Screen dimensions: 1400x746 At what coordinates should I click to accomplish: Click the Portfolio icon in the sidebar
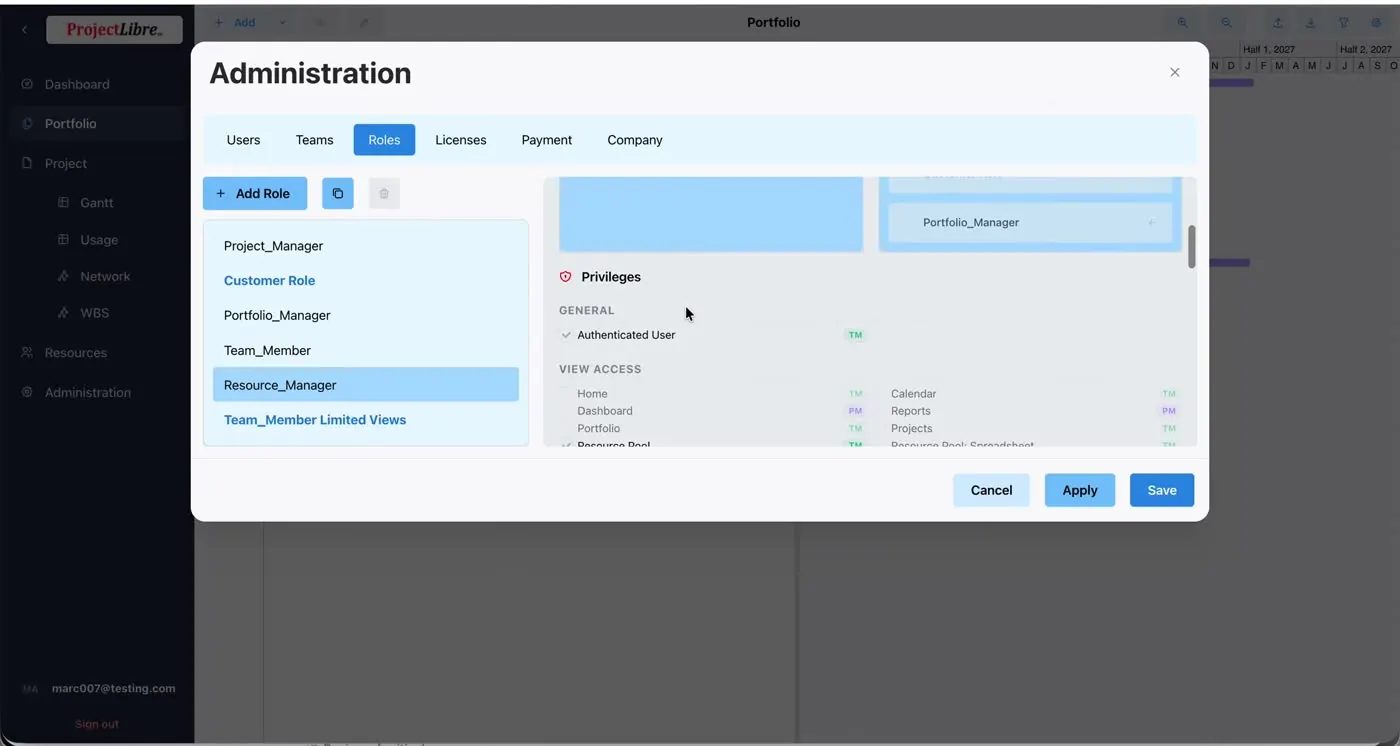tap(27, 124)
